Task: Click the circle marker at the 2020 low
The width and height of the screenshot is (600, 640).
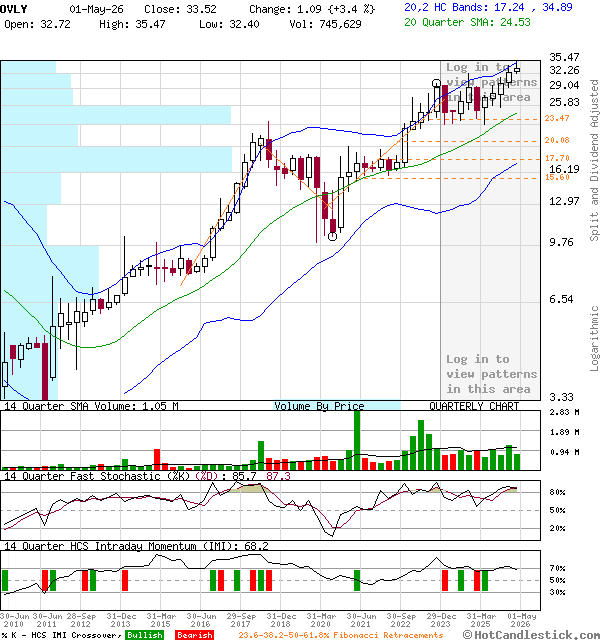Action: (x=333, y=236)
